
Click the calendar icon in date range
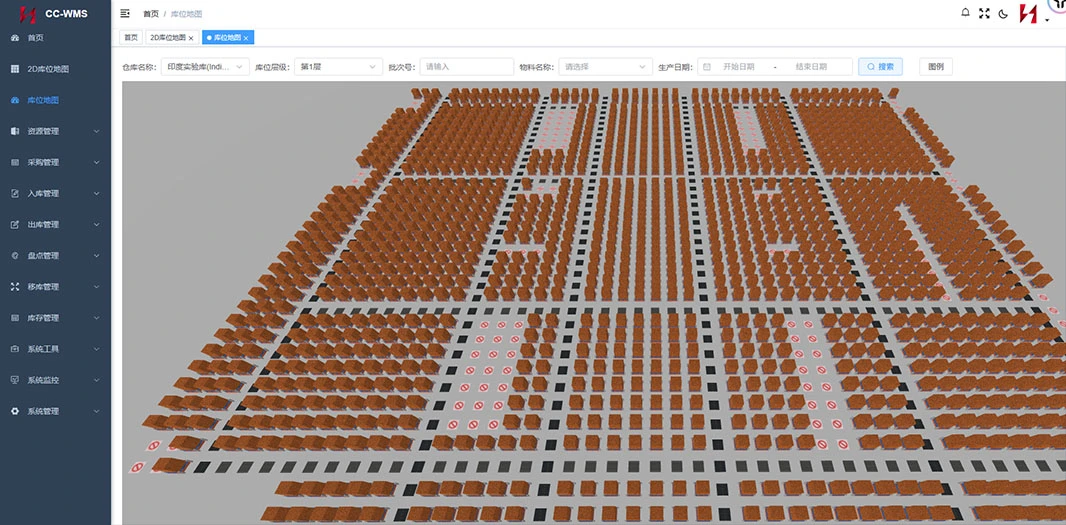click(707, 67)
